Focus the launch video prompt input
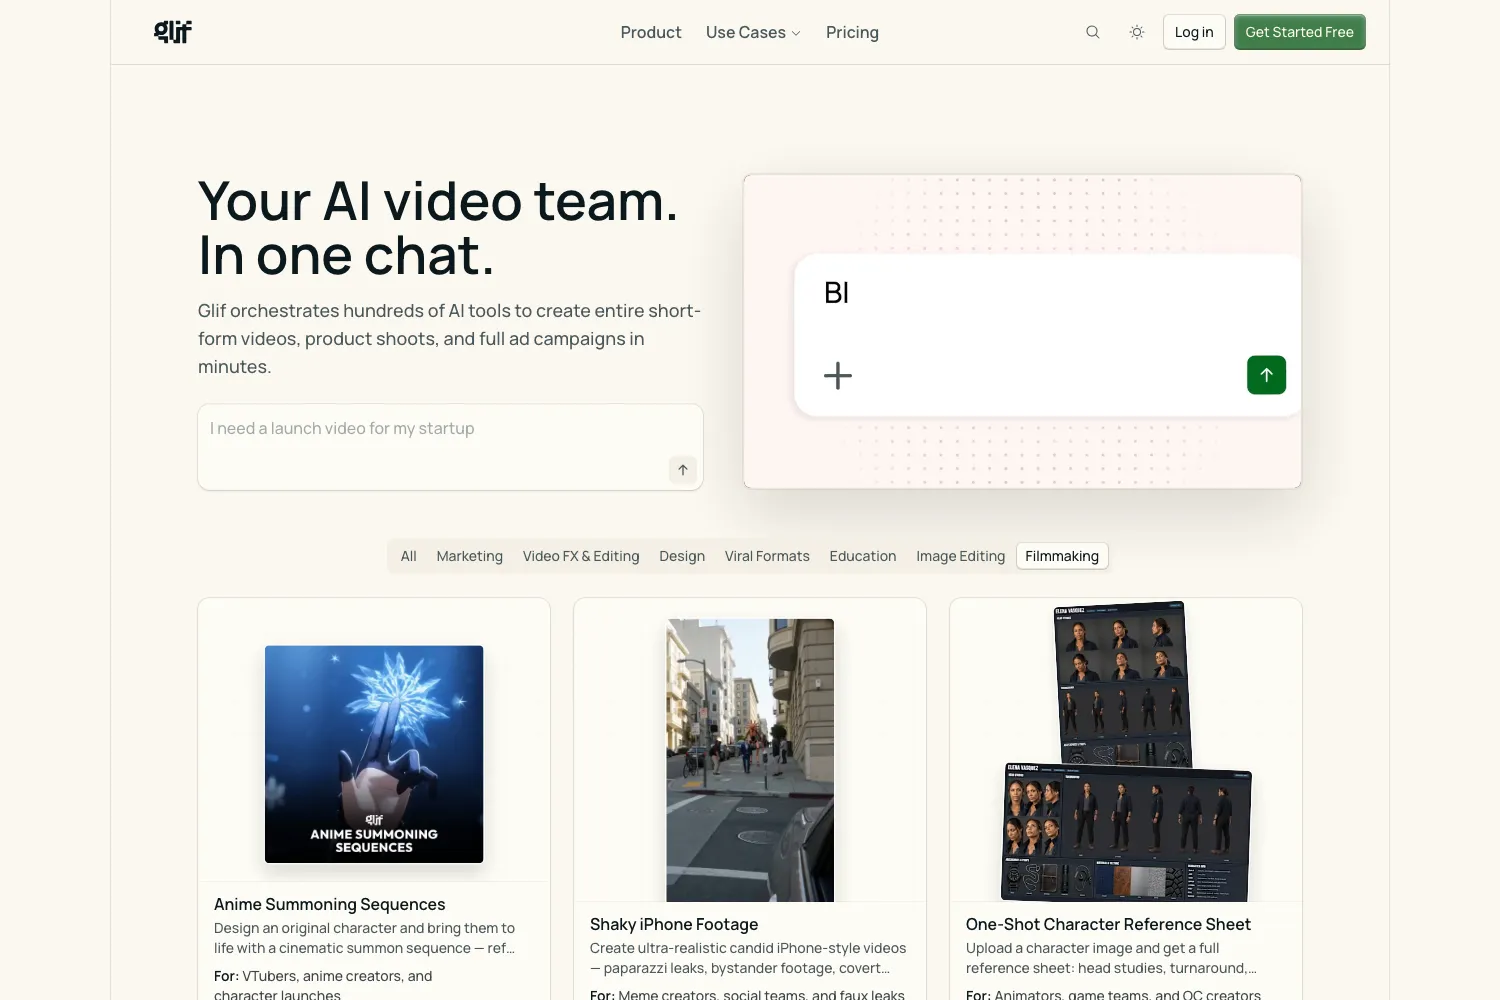This screenshot has height=1000, width=1500. (x=450, y=447)
